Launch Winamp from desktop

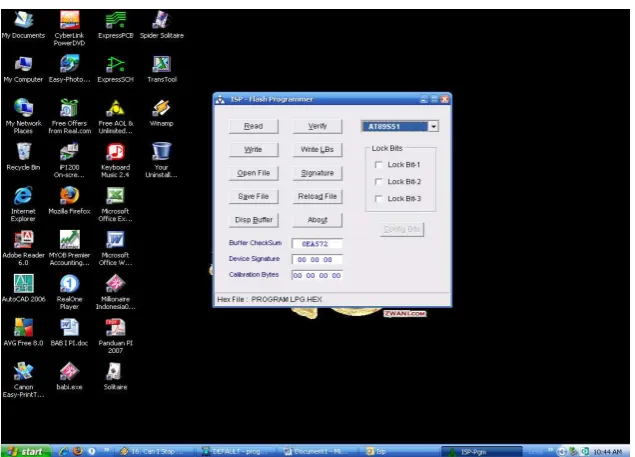[162, 113]
